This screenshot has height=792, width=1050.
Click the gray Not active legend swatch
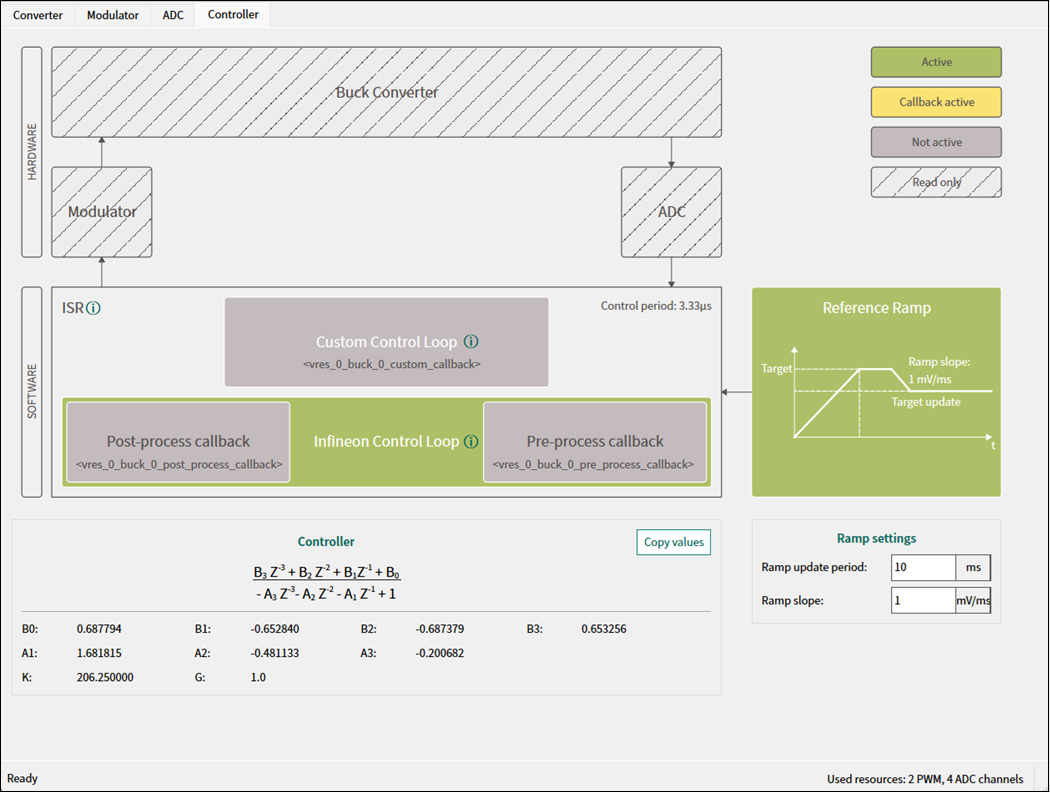[936, 142]
